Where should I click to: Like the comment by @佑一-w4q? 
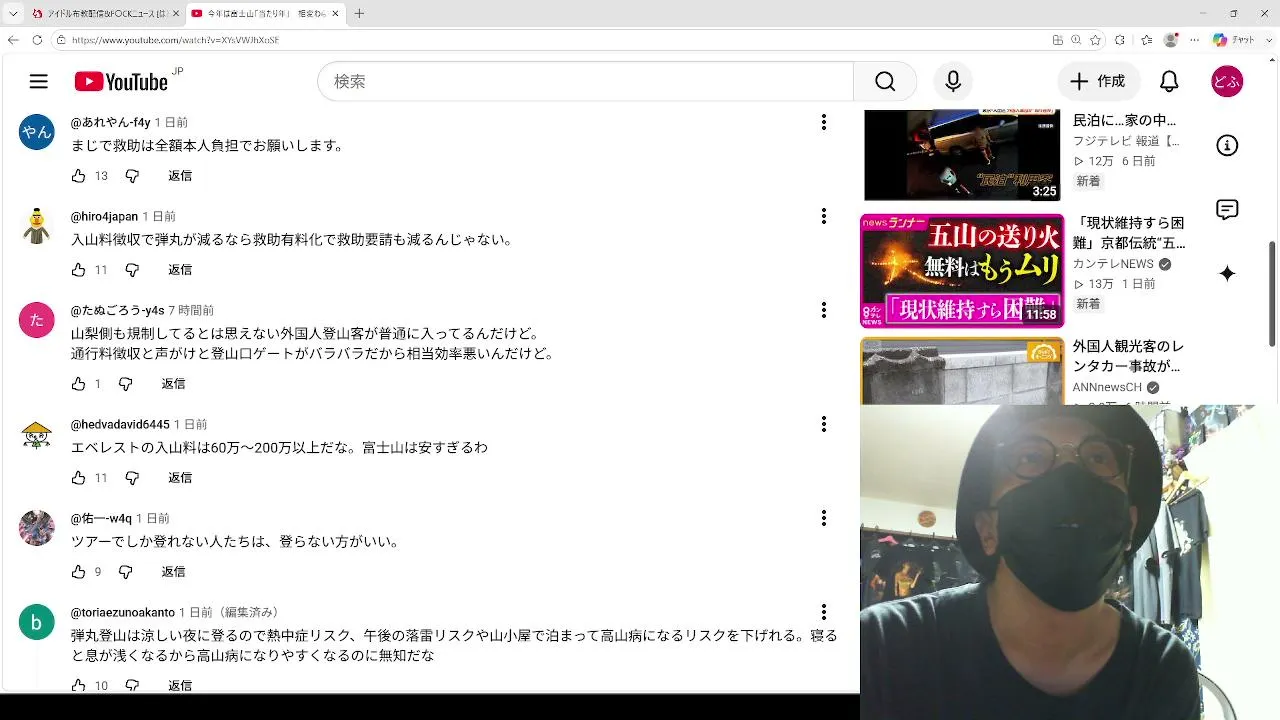[x=79, y=572]
